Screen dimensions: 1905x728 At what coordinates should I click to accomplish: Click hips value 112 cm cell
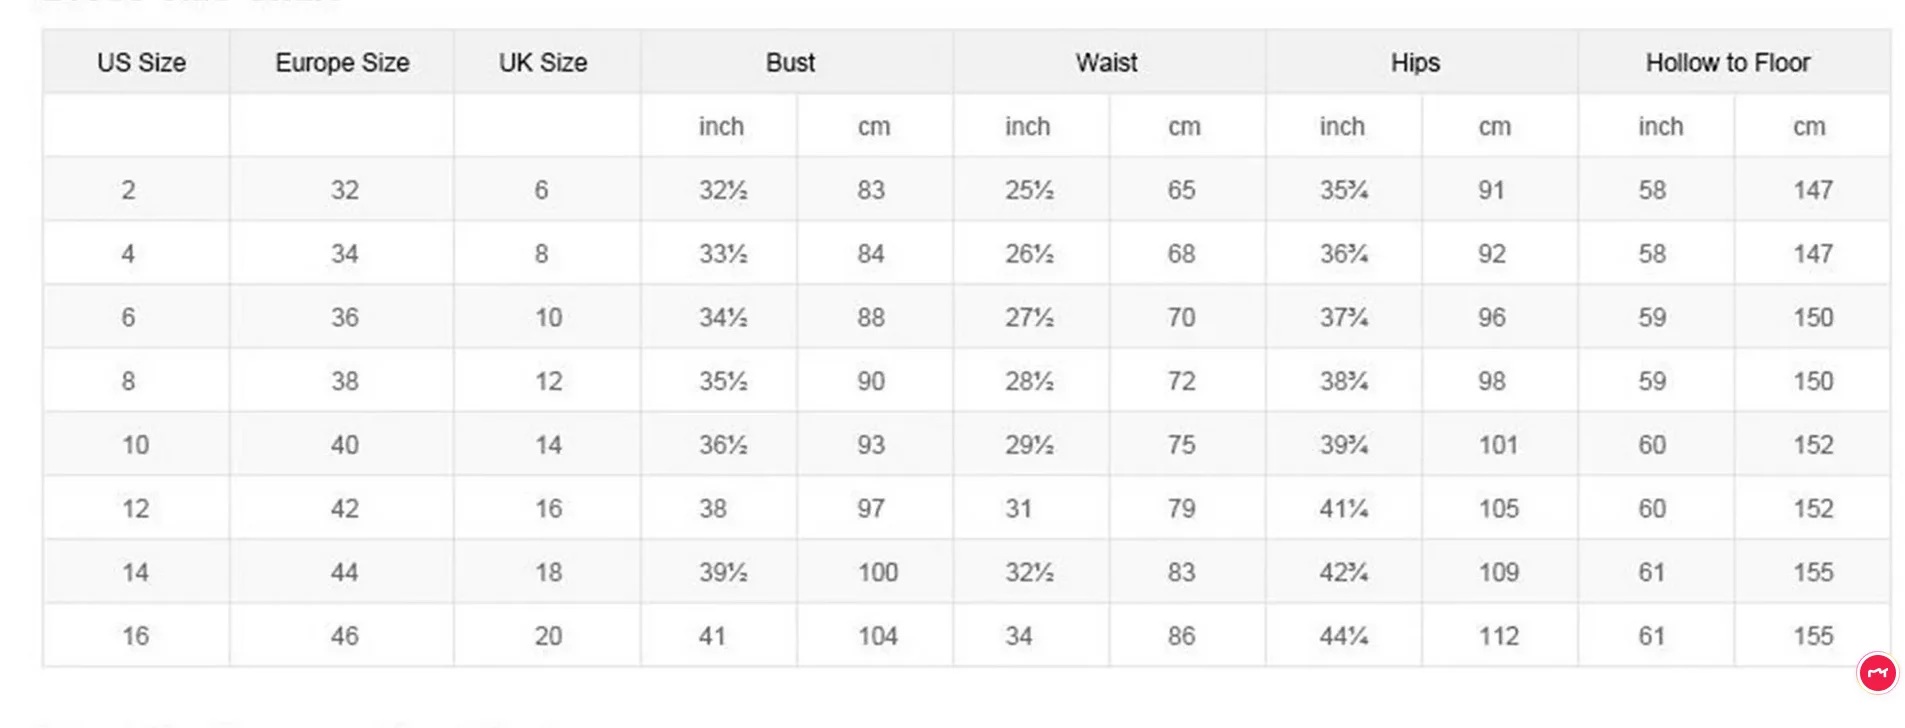click(1500, 636)
